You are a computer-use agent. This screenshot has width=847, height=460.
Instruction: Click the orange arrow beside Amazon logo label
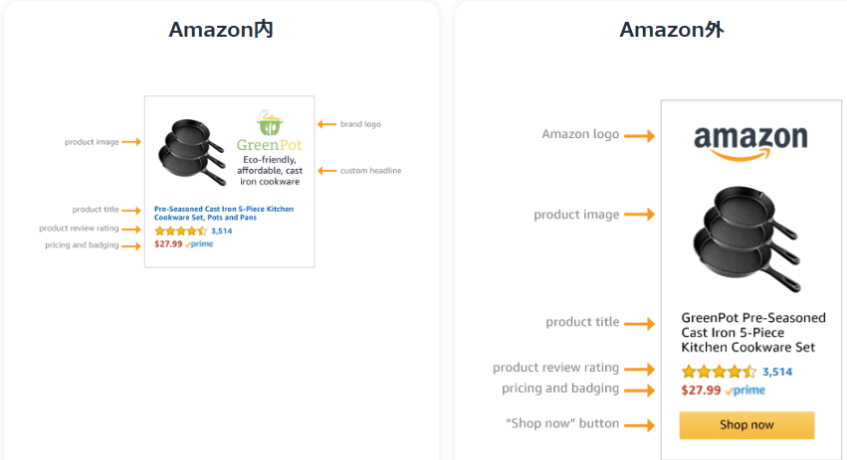pyautogui.click(x=640, y=136)
